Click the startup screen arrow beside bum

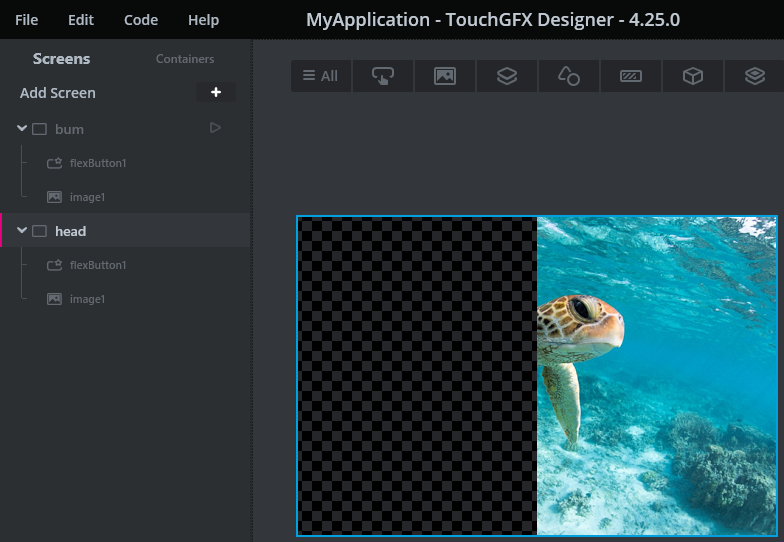[215, 128]
